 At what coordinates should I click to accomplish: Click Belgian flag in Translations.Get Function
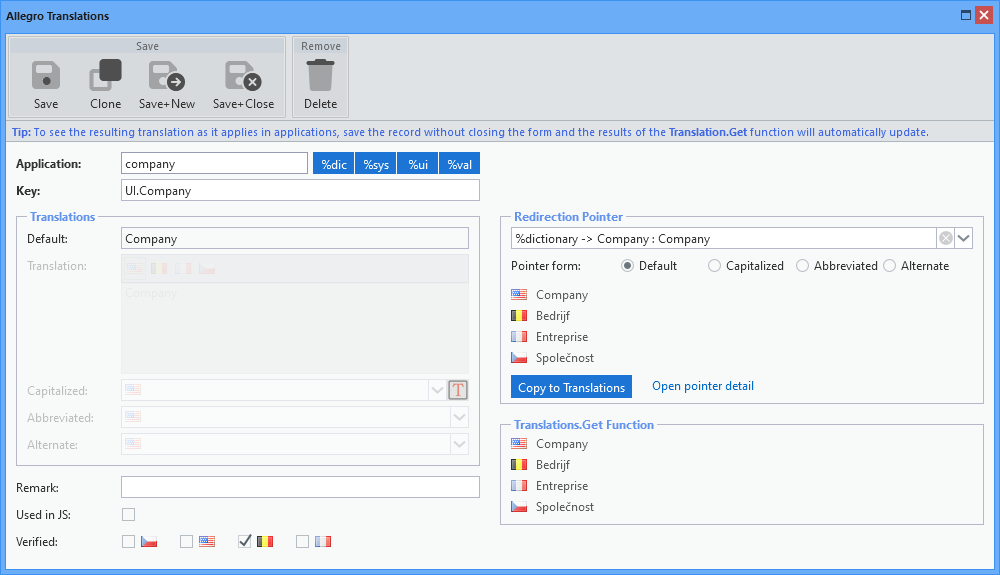point(519,465)
